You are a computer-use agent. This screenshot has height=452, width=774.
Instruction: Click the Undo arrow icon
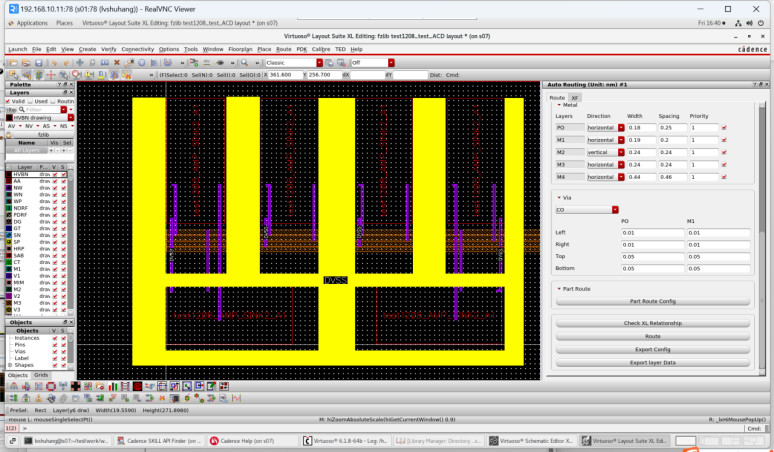click(x=54, y=63)
